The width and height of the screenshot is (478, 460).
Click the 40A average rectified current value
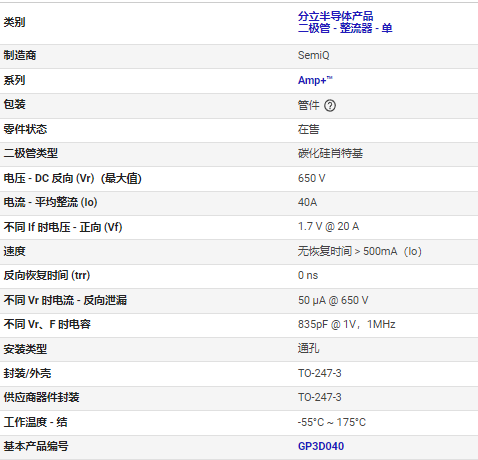pos(307,202)
